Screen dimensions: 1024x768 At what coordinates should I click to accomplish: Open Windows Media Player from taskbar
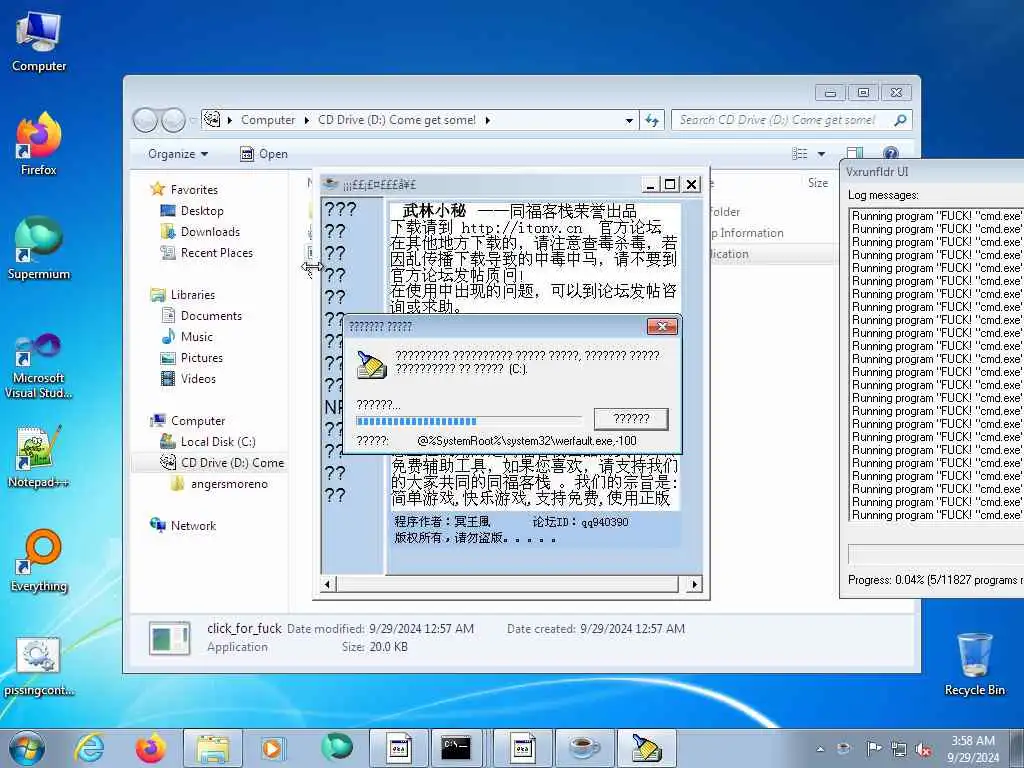click(x=273, y=748)
